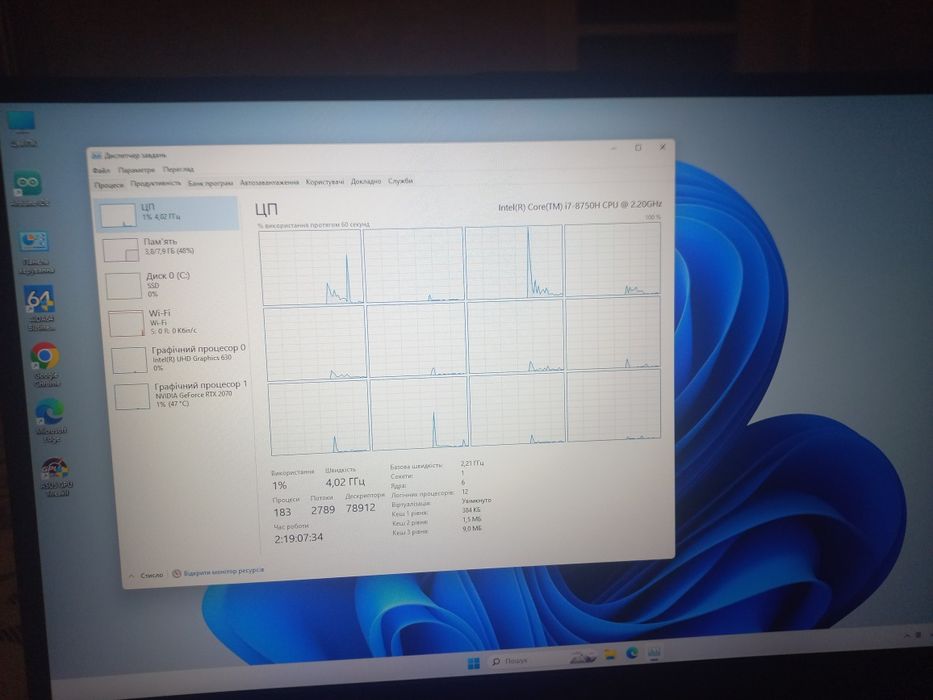The width and height of the screenshot is (933, 700).
Task: Open the Параметри menu
Action: [136, 170]
